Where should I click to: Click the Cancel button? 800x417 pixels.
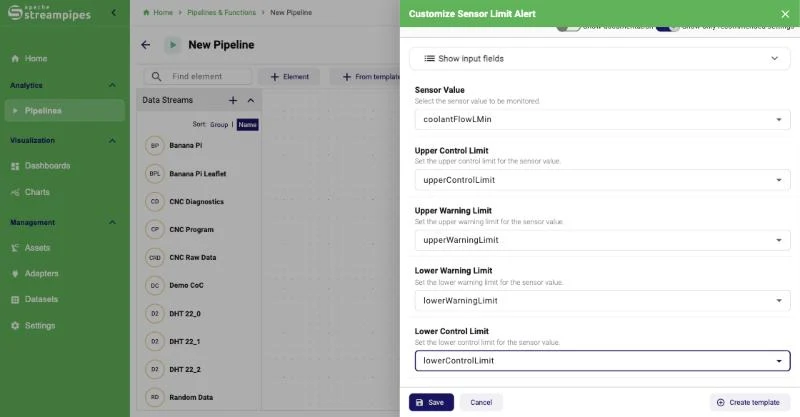[x=481, y=402]
